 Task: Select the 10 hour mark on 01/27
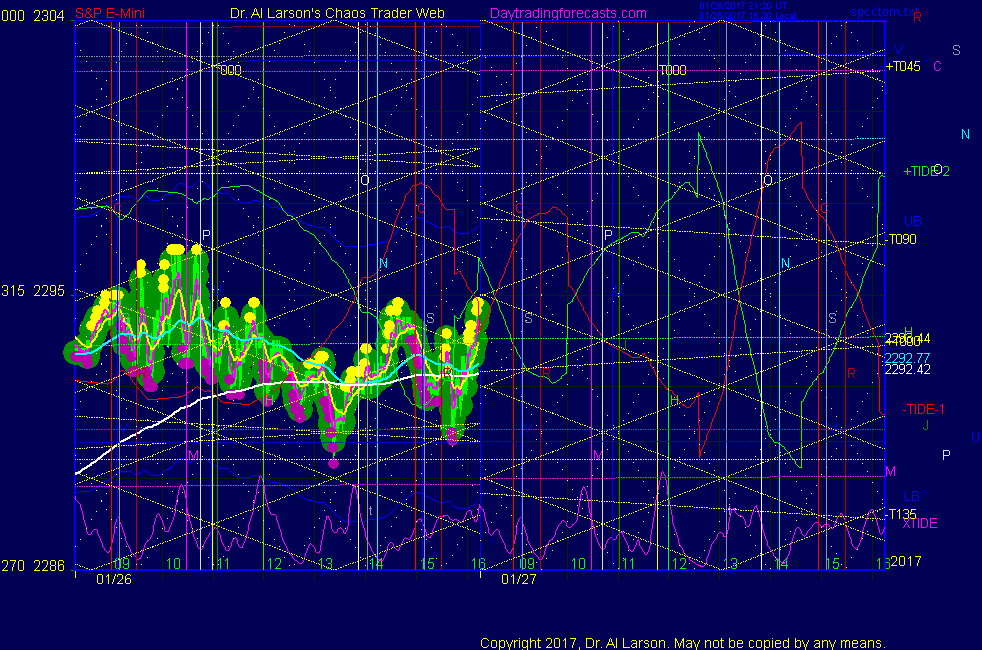[x=578, y=564]
